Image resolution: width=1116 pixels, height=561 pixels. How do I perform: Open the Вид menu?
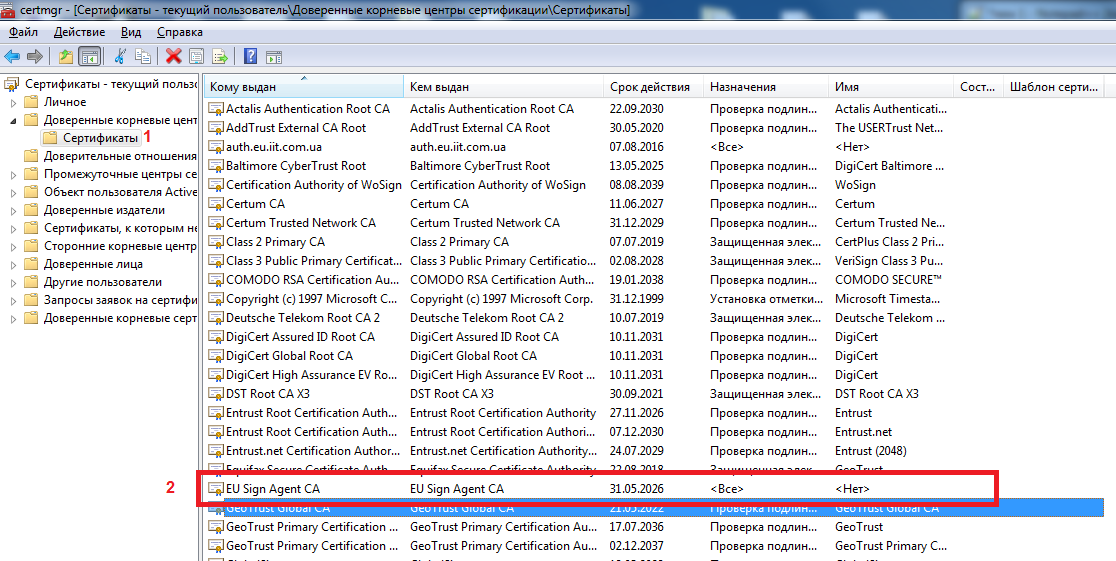(131, 32)
